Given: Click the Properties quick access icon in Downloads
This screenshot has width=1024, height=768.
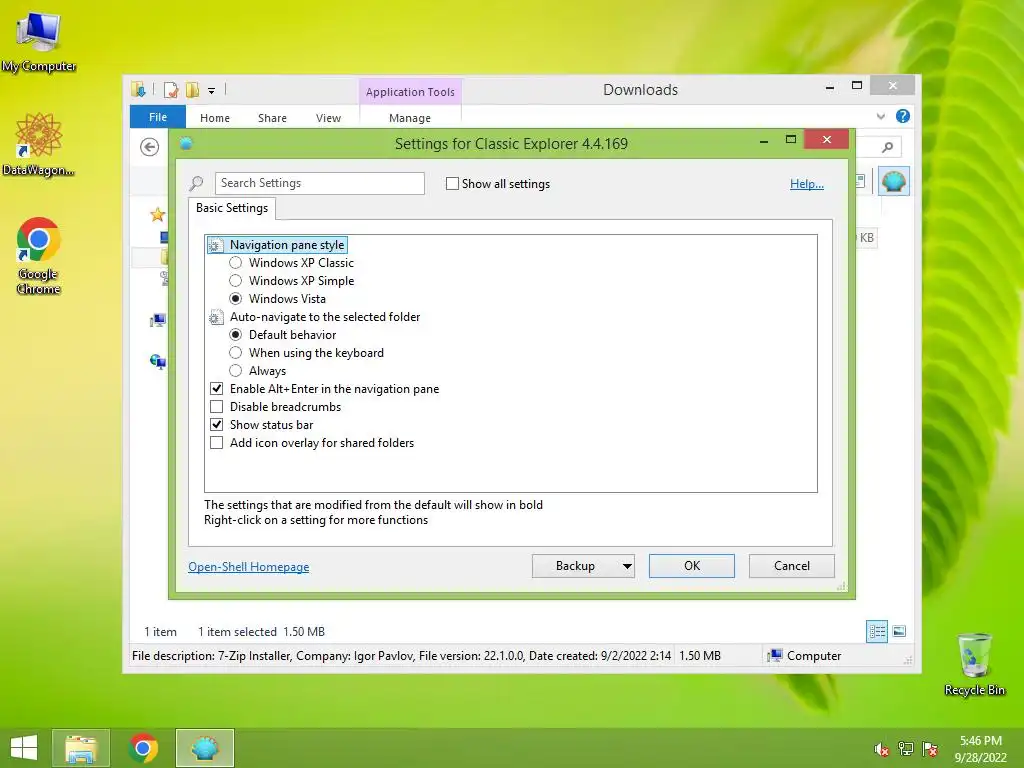Looking at the screenshot, I should point(171,90).
